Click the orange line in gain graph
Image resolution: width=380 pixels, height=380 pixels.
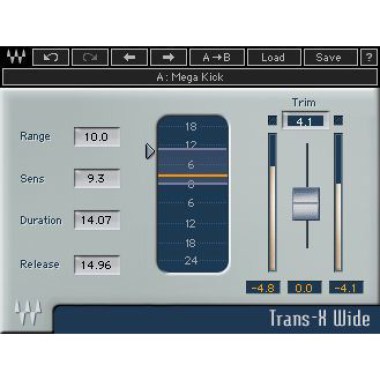click(x=193, y=175)
